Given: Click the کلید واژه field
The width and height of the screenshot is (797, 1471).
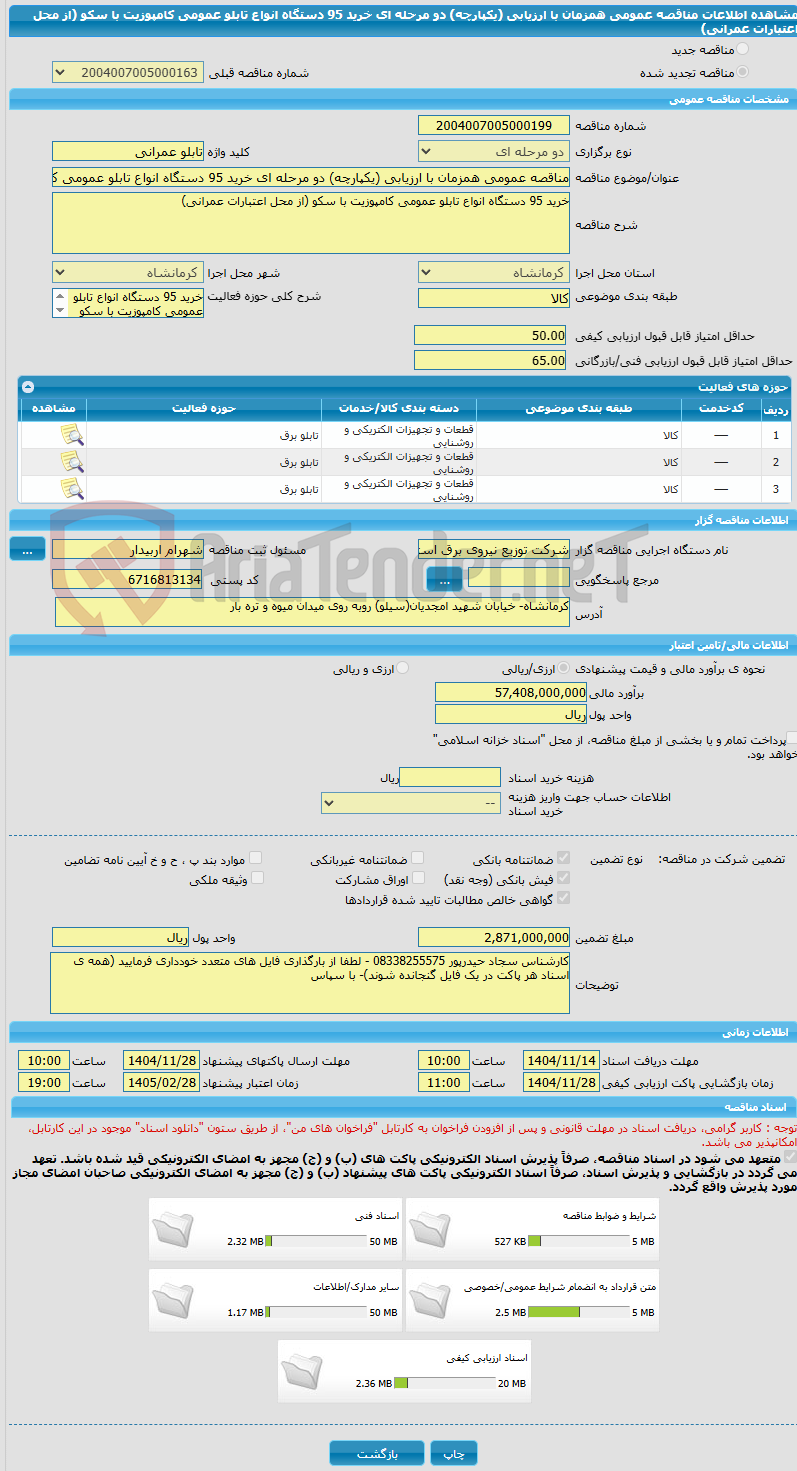Looking at the screenshot, I should pos(127,151).
